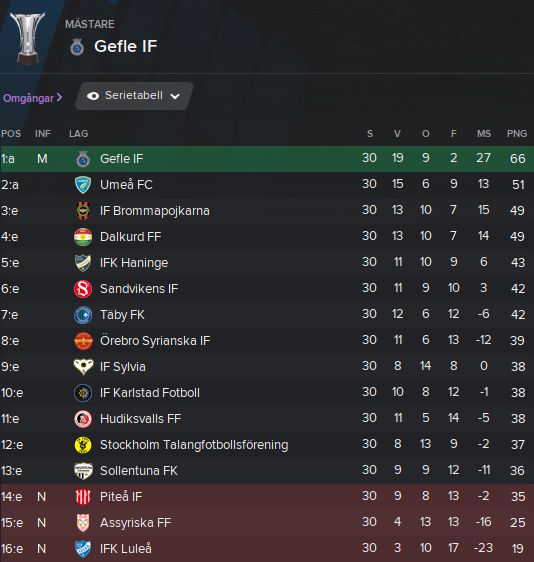Toggle the eye icon in Serietabell view
The height and width of the screenshot is (562, 534).
(x=93, y=96)
